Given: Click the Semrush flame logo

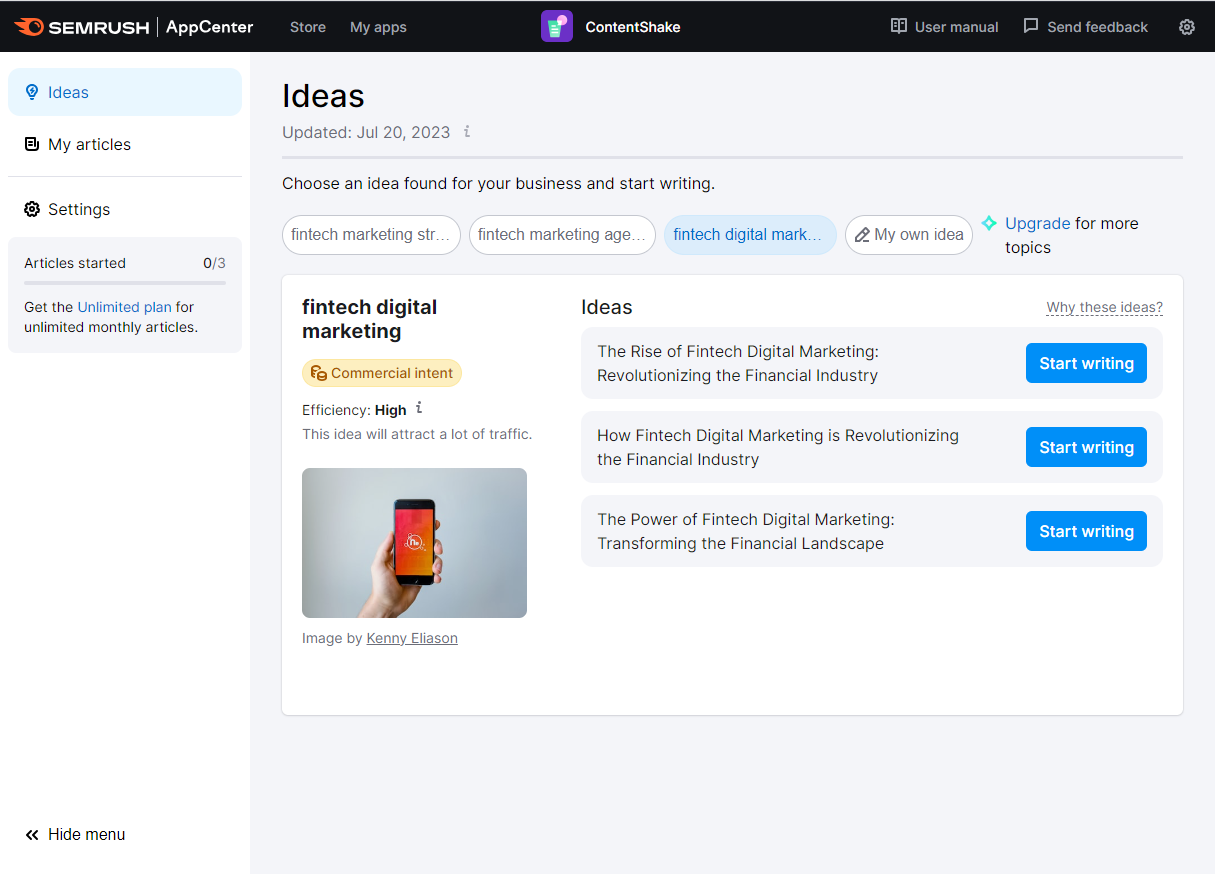Looking at the screenshot, I should pos(29,27).
